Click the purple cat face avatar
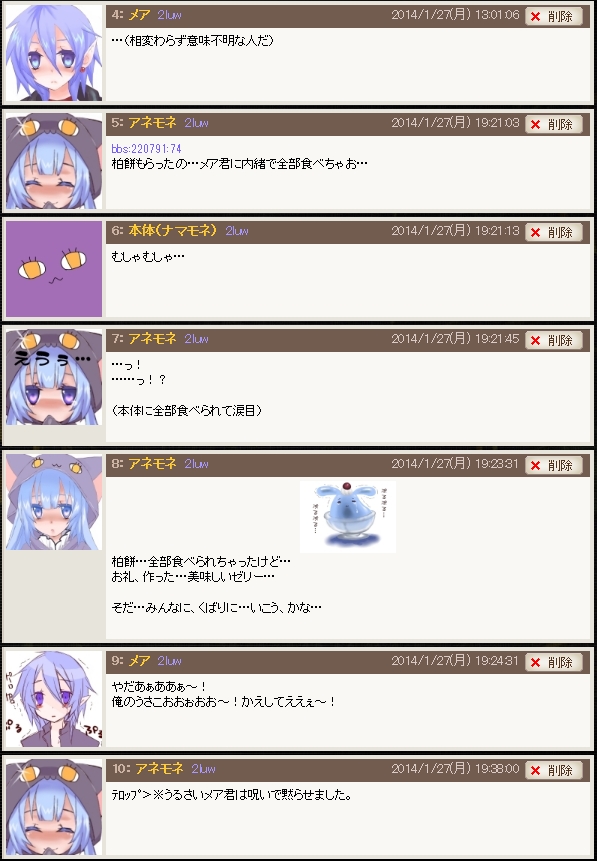 click(x=54, y=269)
